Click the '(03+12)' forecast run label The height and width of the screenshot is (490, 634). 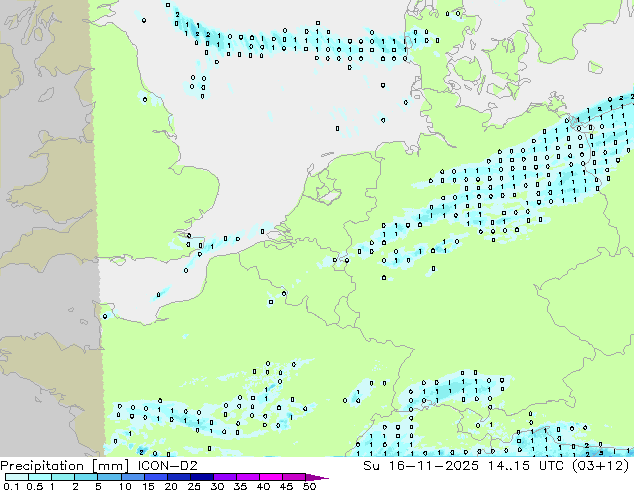click(x=601, y=466)
